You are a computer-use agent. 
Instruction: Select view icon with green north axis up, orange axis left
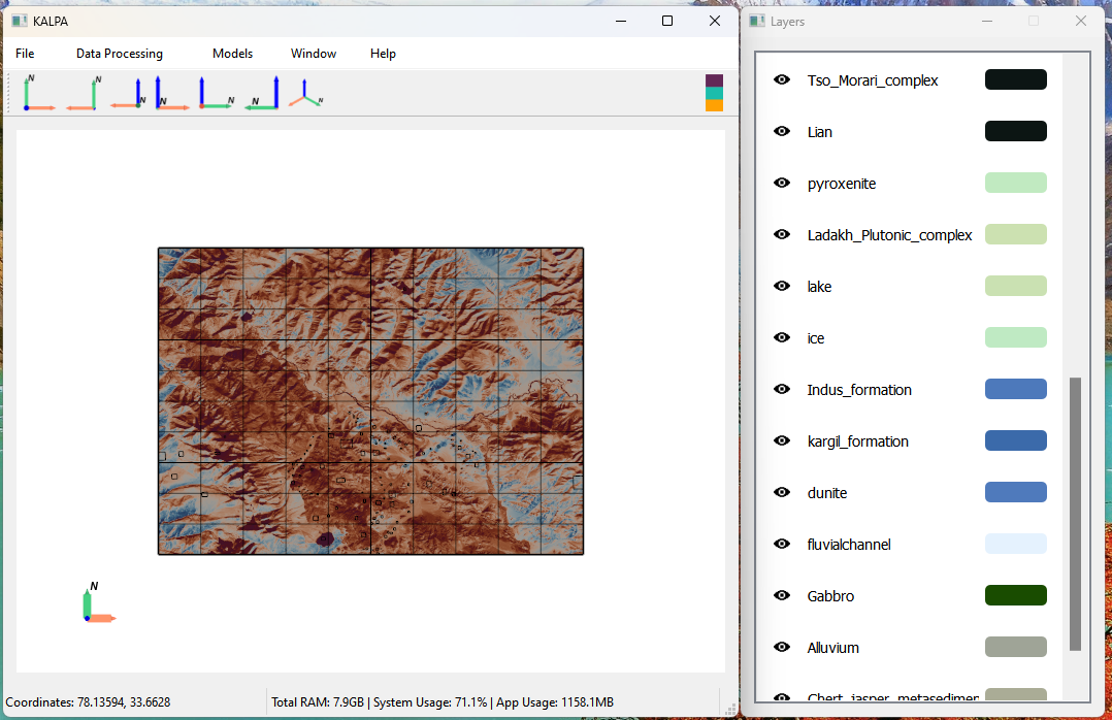(x=84, y=93)
